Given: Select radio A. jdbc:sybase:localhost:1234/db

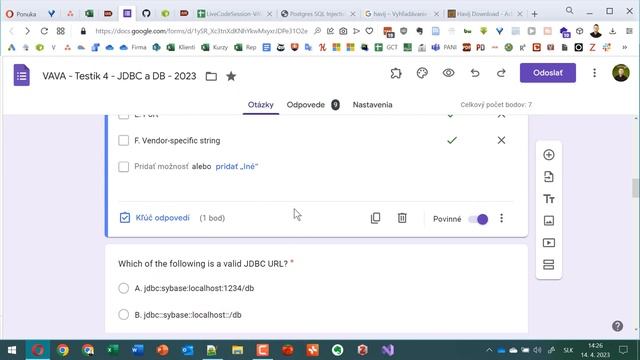Looking at the screenshot, I should pos(123,288).
